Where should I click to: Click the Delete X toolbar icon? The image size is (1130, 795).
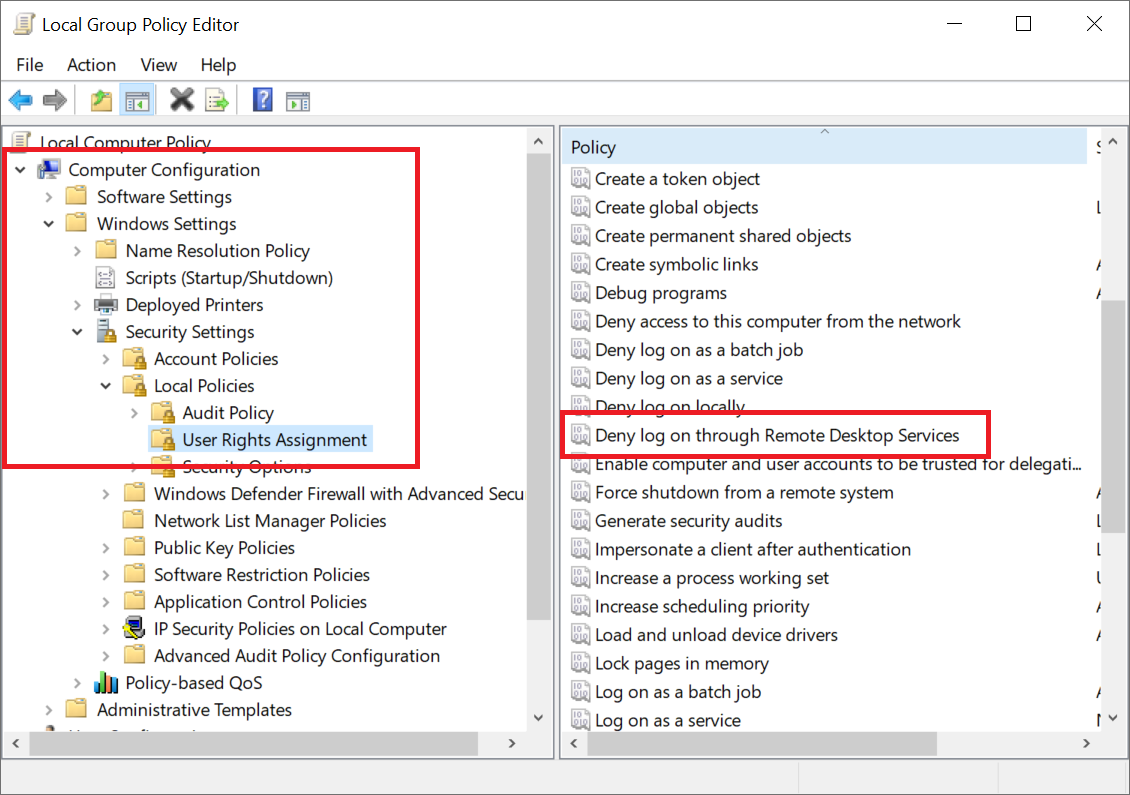182,100
